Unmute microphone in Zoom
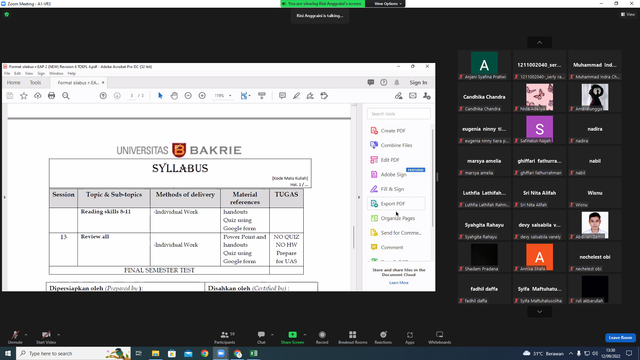The image size is (640, 360). pyautogui.click(x=15, y=337)
